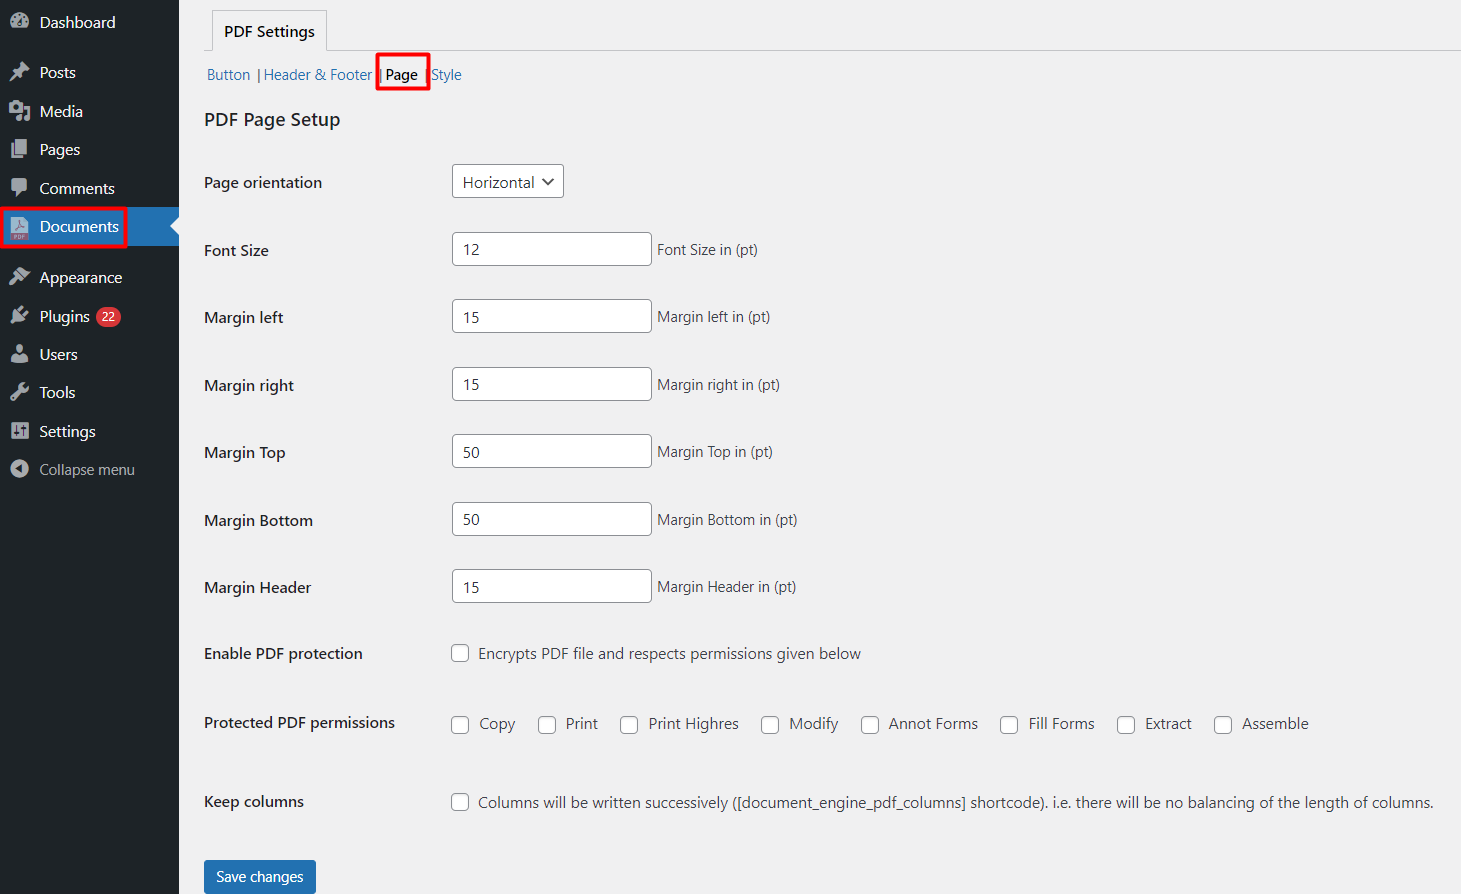Click the Settings sliders icon
Viewport: 1461px width, 894px height.
[x=19, y=431]
